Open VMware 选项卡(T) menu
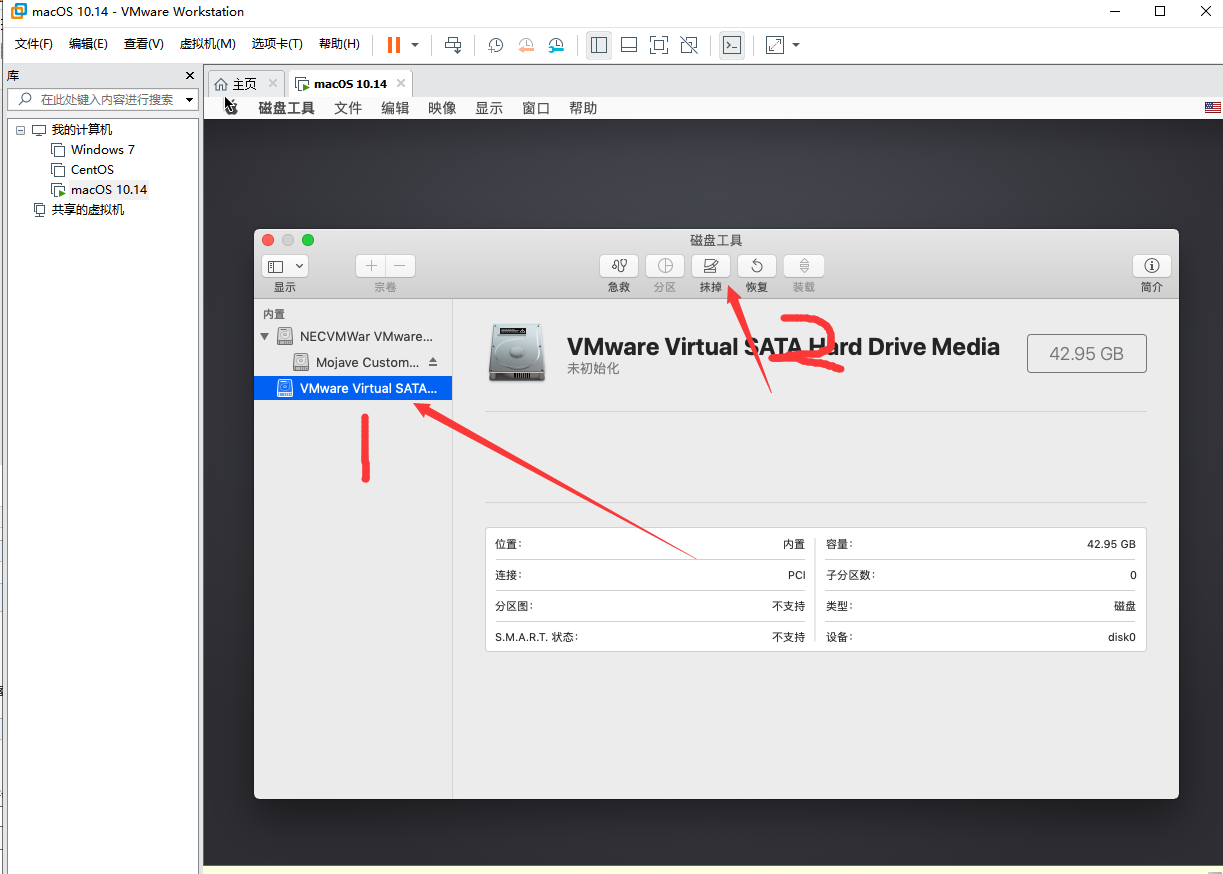This screenshot has width=1223, height=874. [x=277, y=44]
